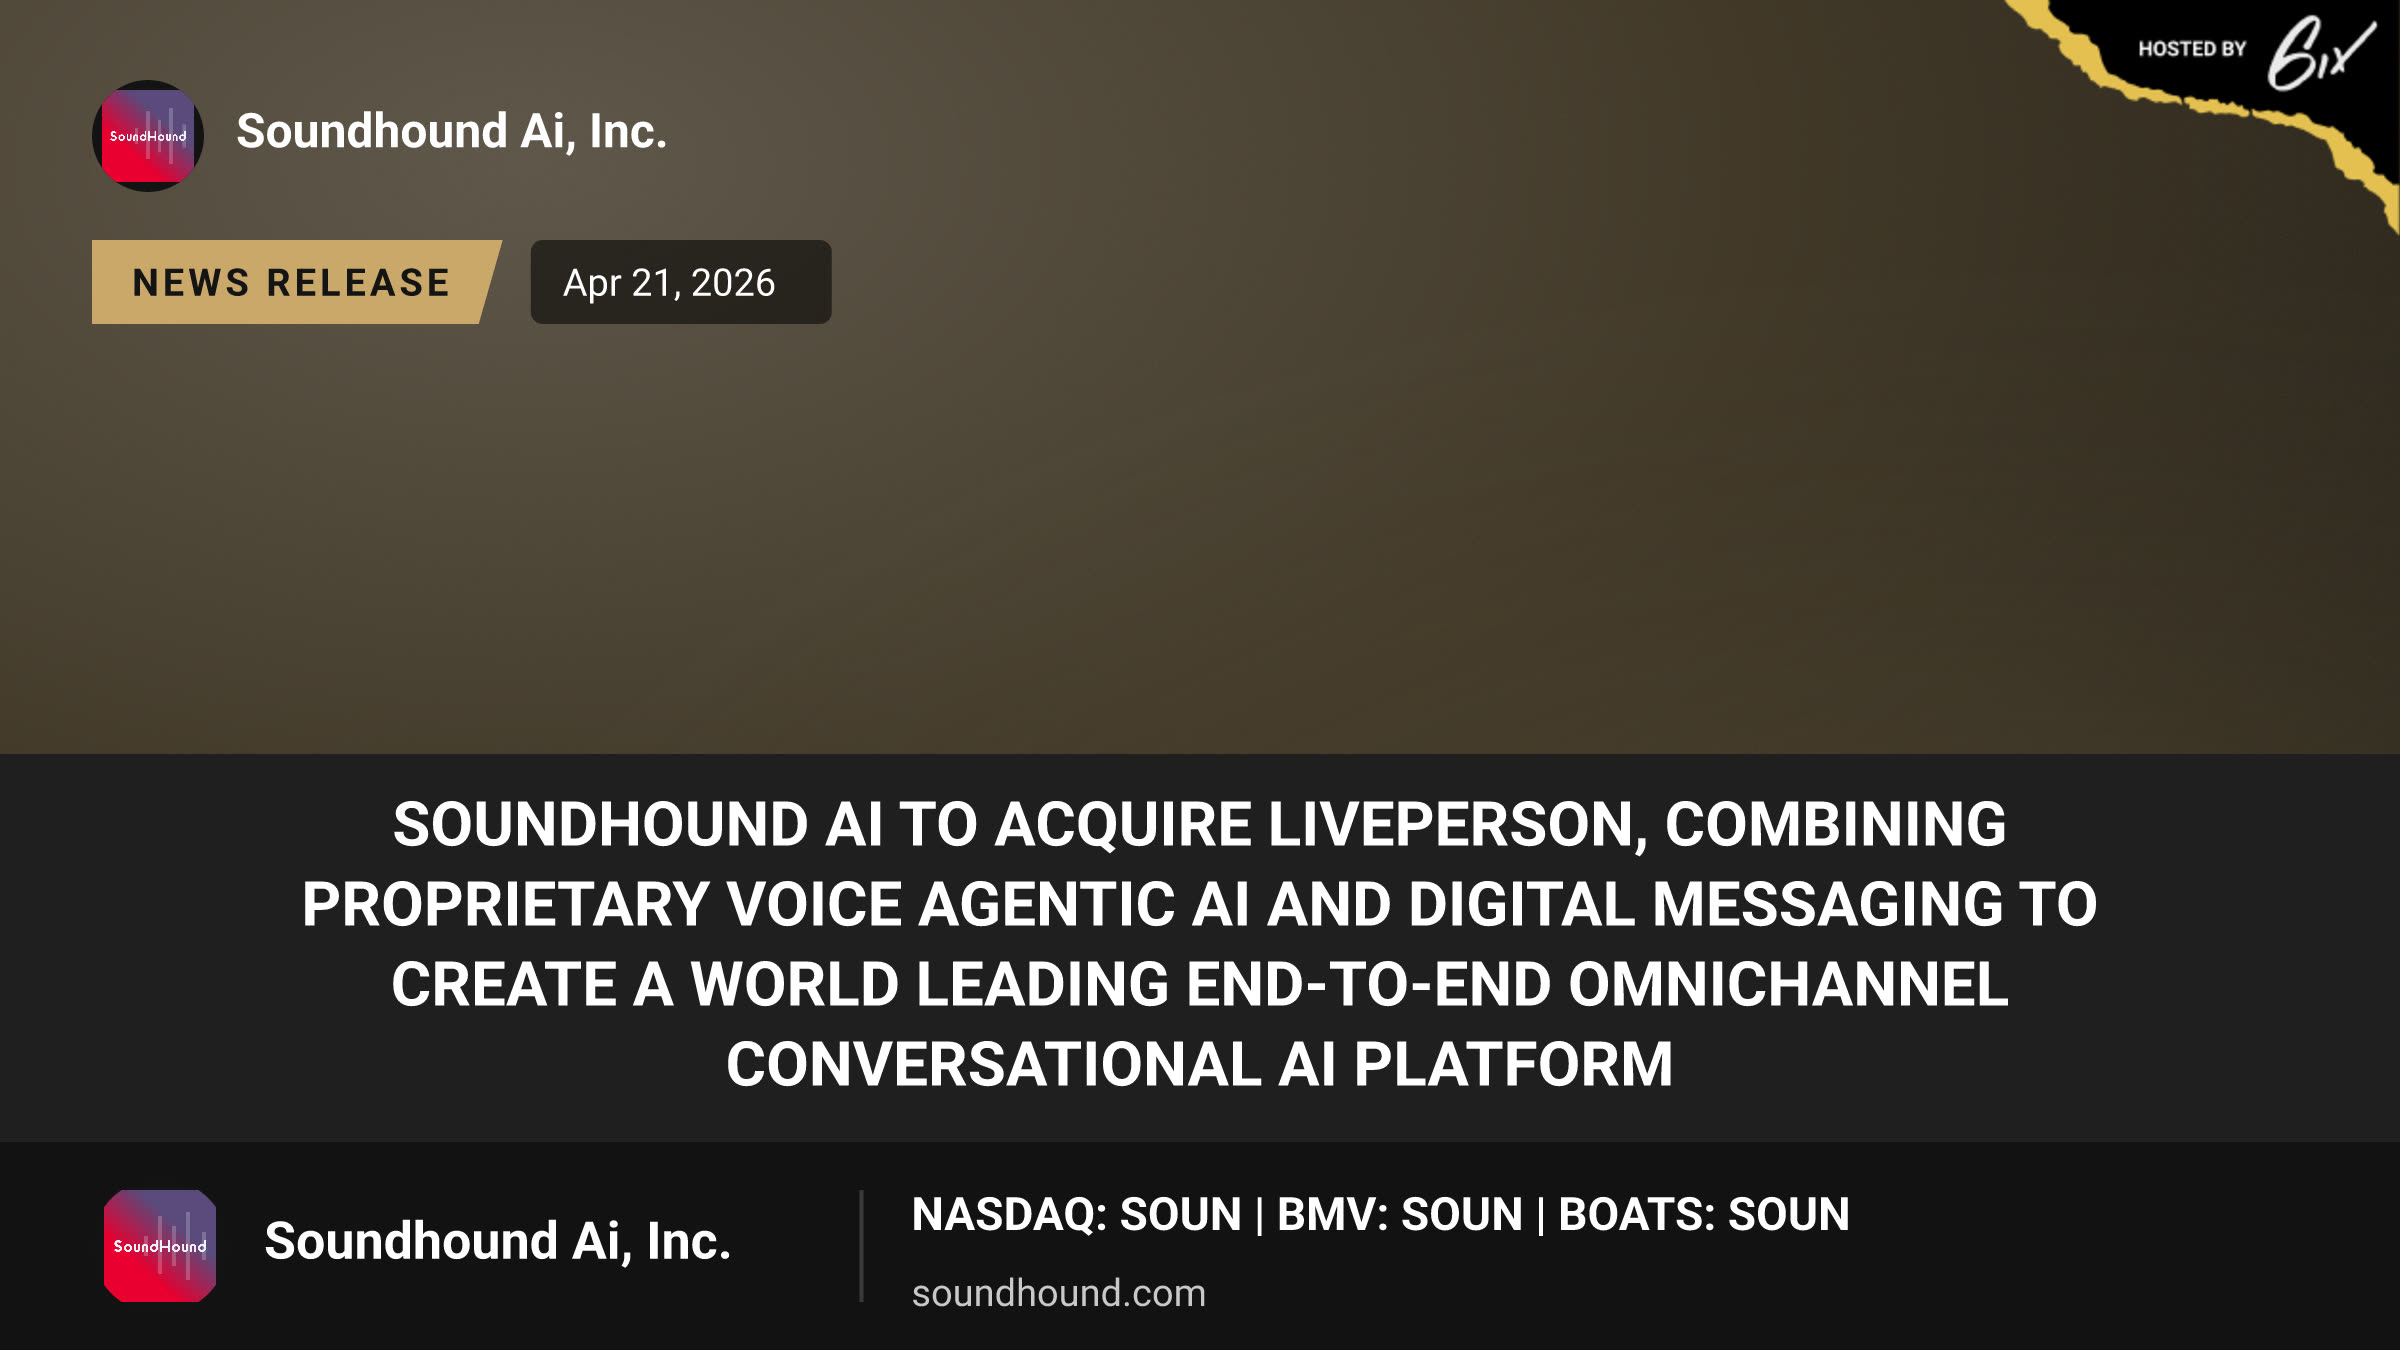Click headline line CONVERSATIONAL AI PLATFORM
The image size is (2400, 1350).
(1200, 1065)
